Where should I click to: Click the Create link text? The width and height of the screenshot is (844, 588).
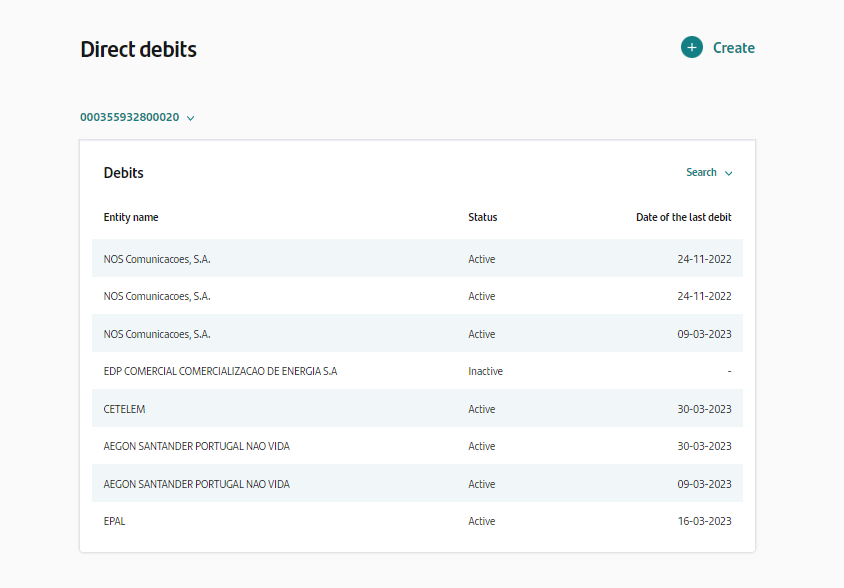point(734,48)
